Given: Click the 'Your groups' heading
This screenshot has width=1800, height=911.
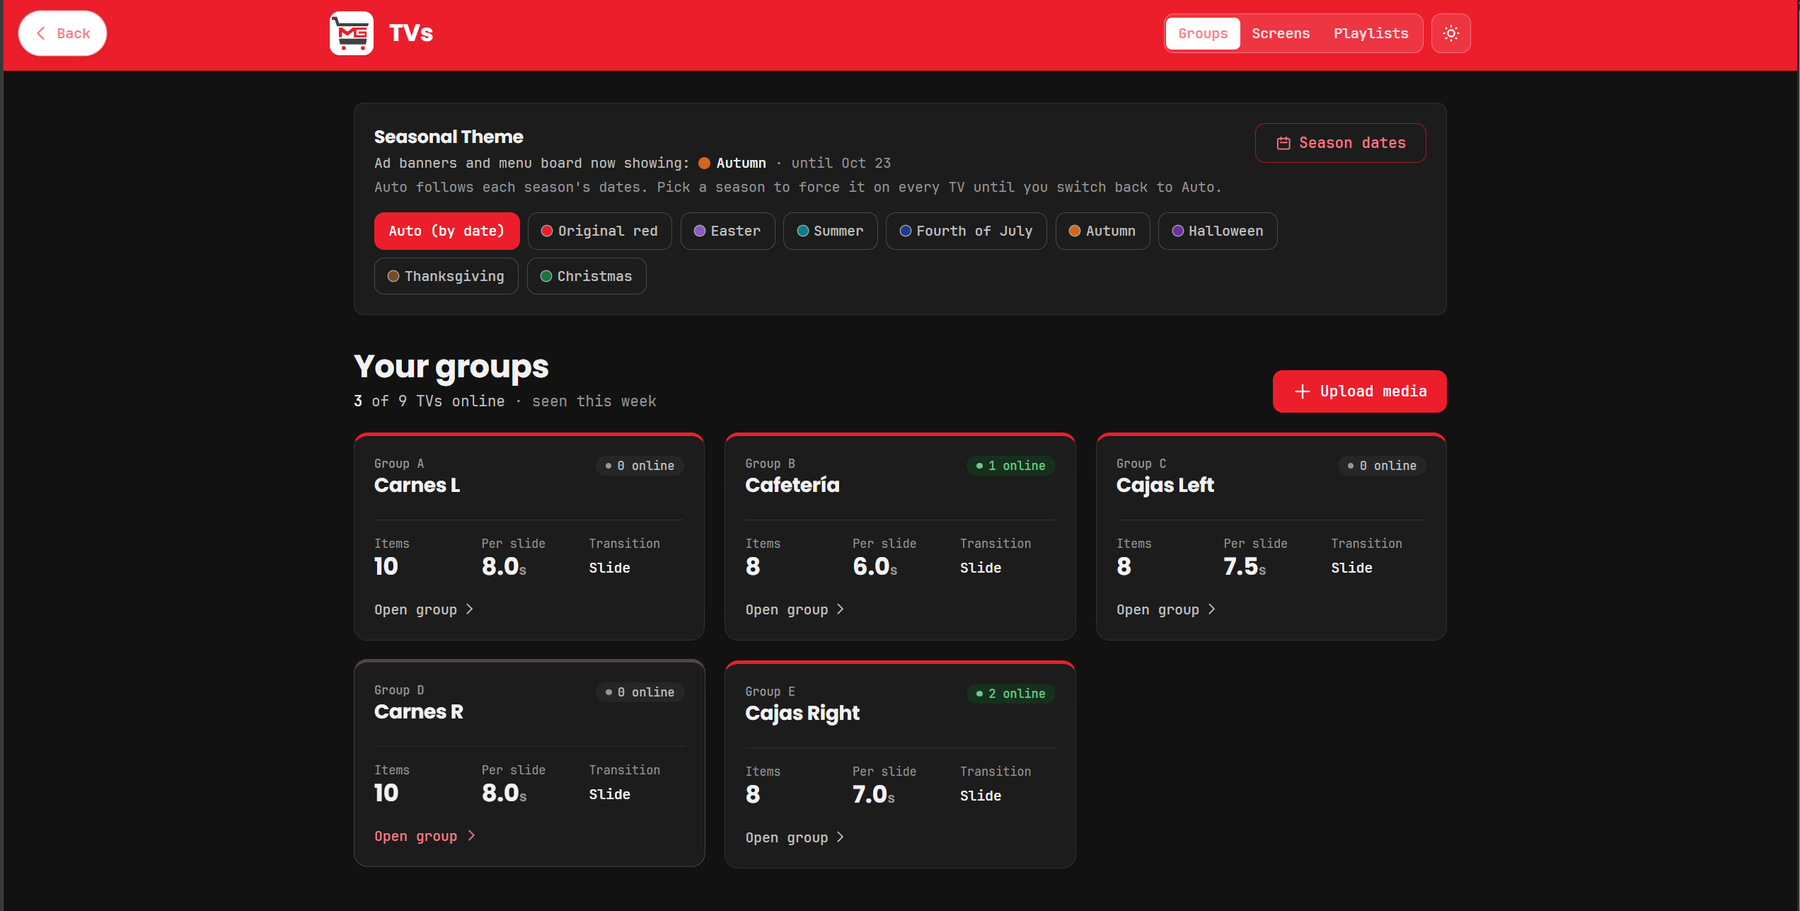Looking at the screenshot, I should 451,367.
